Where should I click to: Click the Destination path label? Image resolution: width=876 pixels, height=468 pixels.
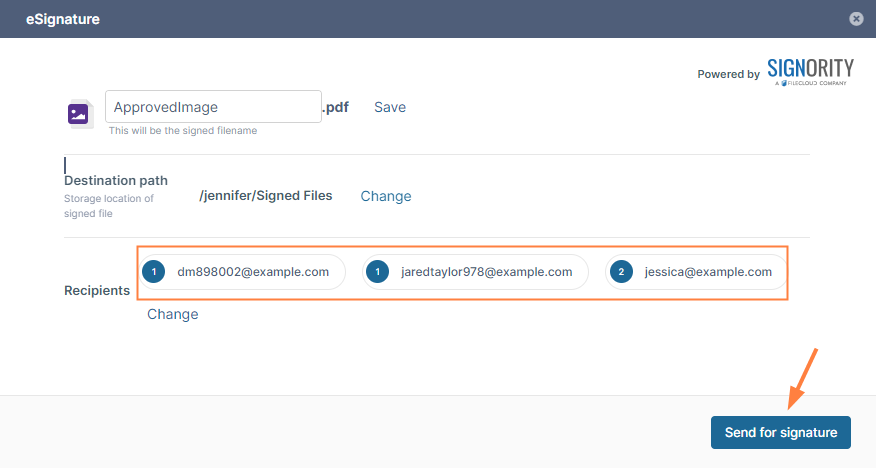pyautogui.click(x=116, y=181)
